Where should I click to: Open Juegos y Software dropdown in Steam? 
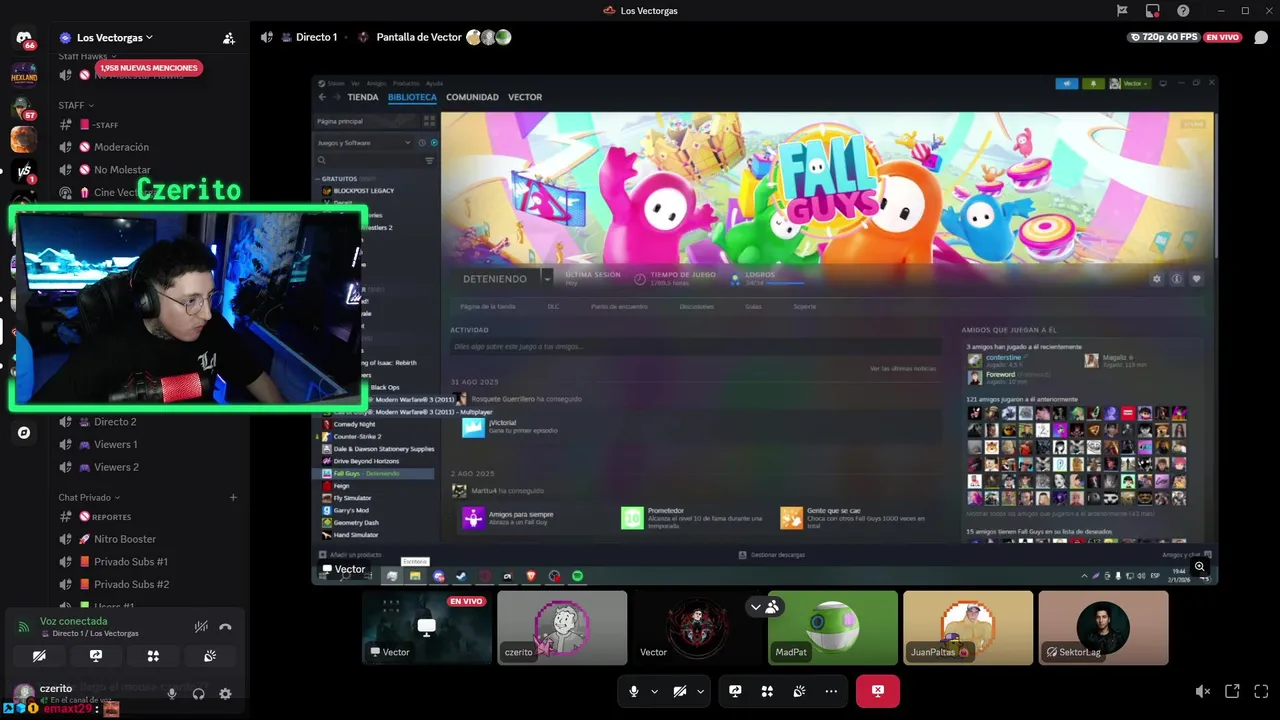(364, 143)
